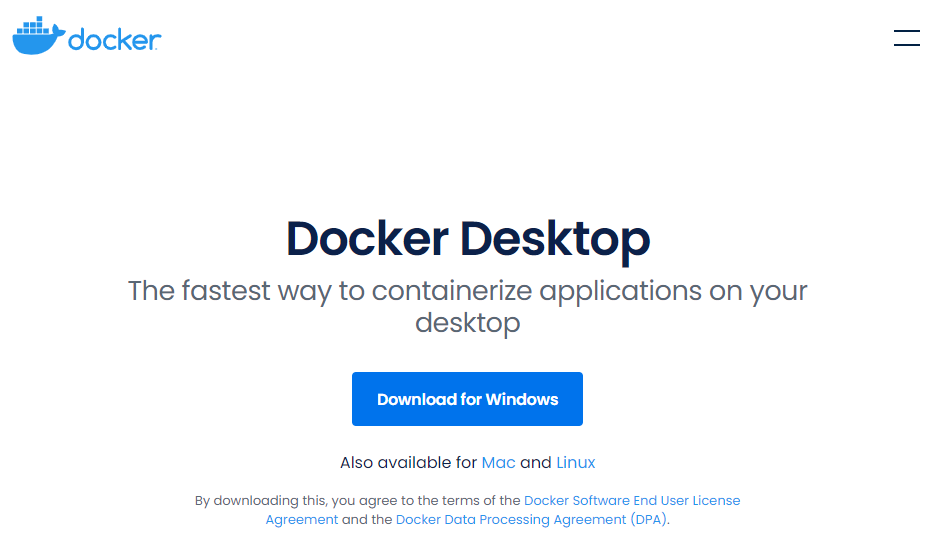The height and width of the screenshot is (541, 934).
Task: Open the hamburger navigation menu
Action: (907, 38)
